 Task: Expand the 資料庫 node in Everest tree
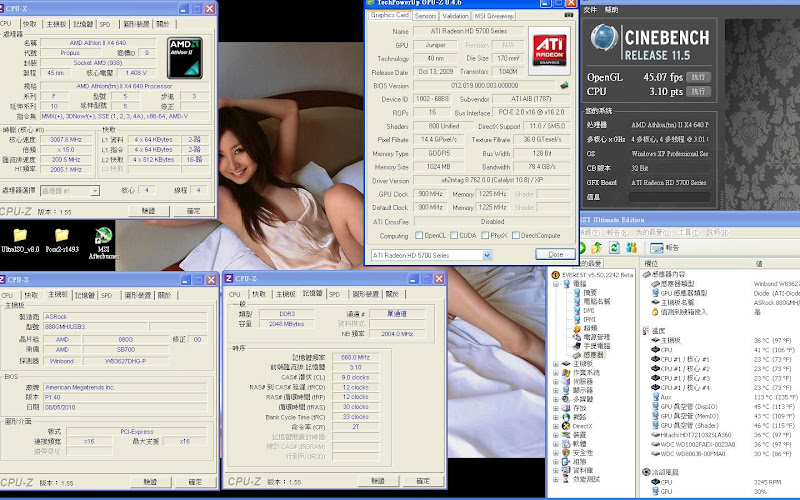coord(556,470)
